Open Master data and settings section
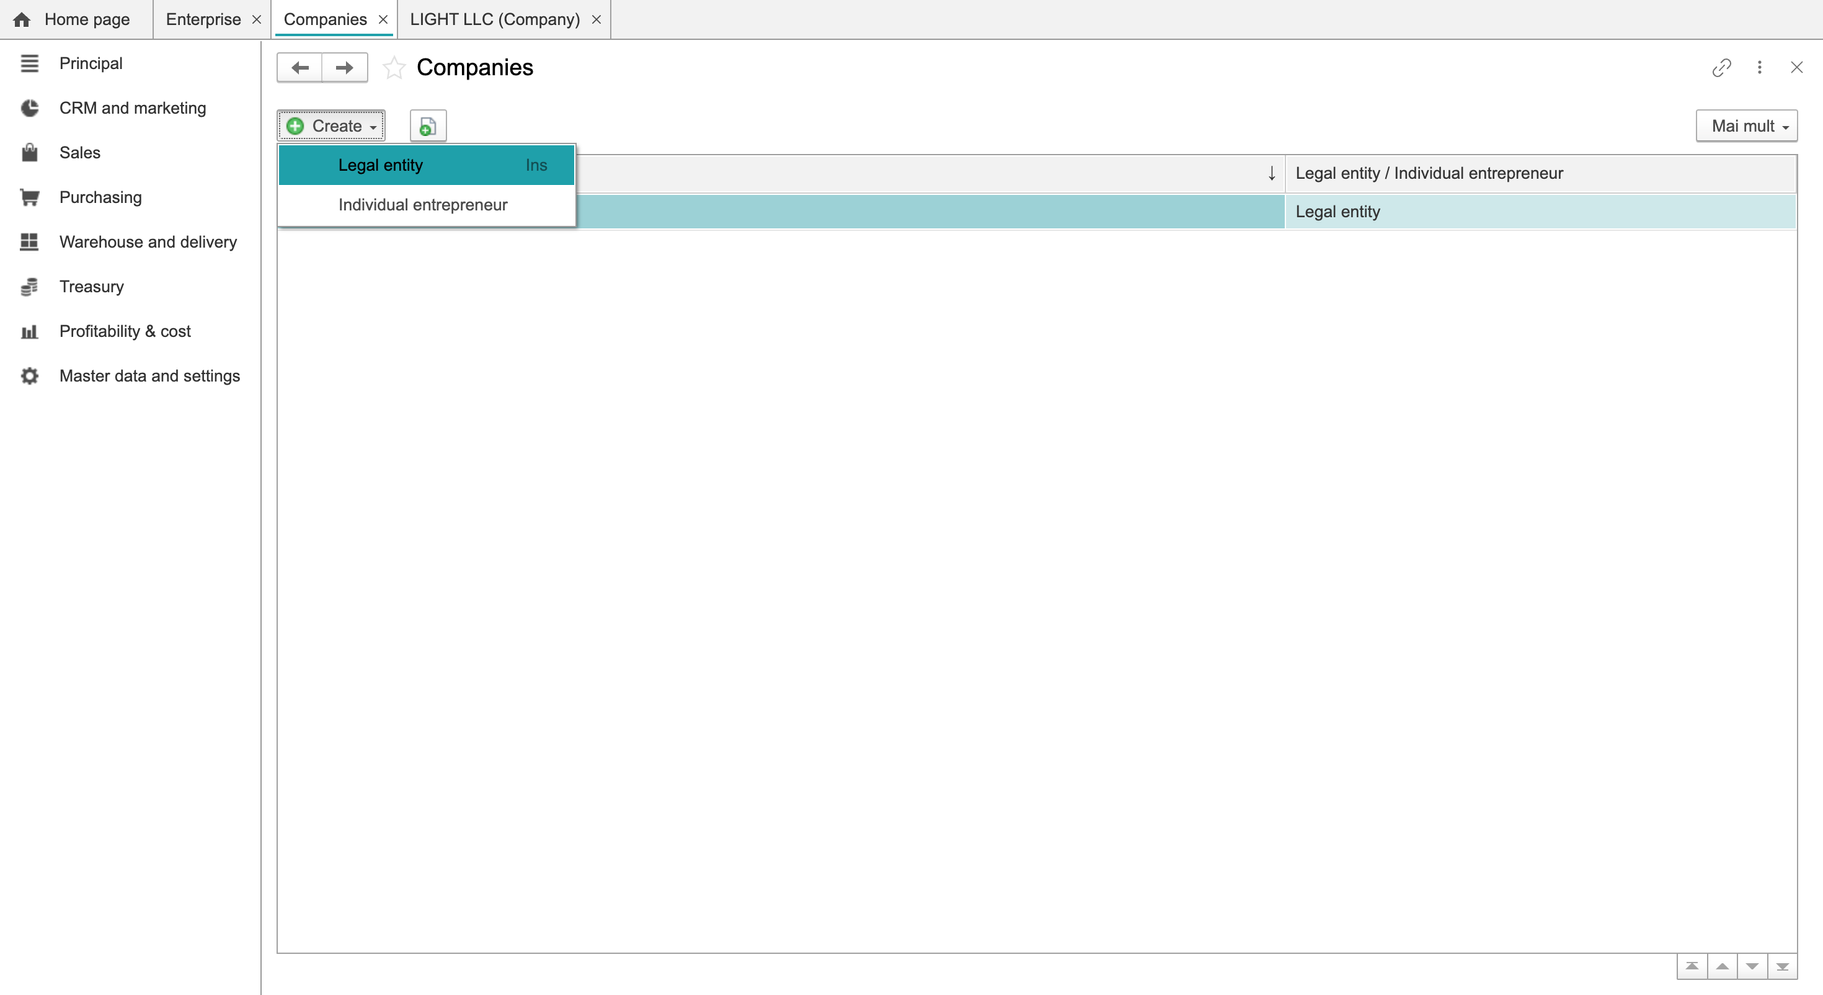 point(149,376)
